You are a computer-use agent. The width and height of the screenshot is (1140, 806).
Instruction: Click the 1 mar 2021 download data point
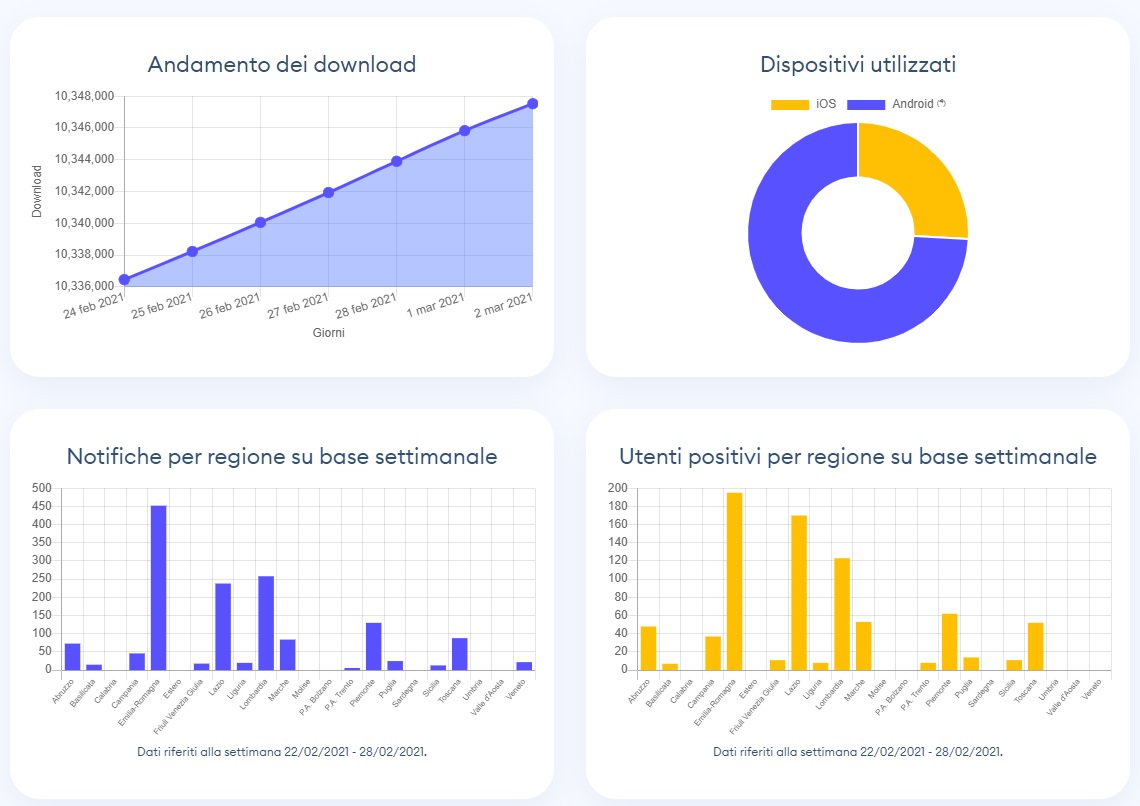tap(465, 130)
